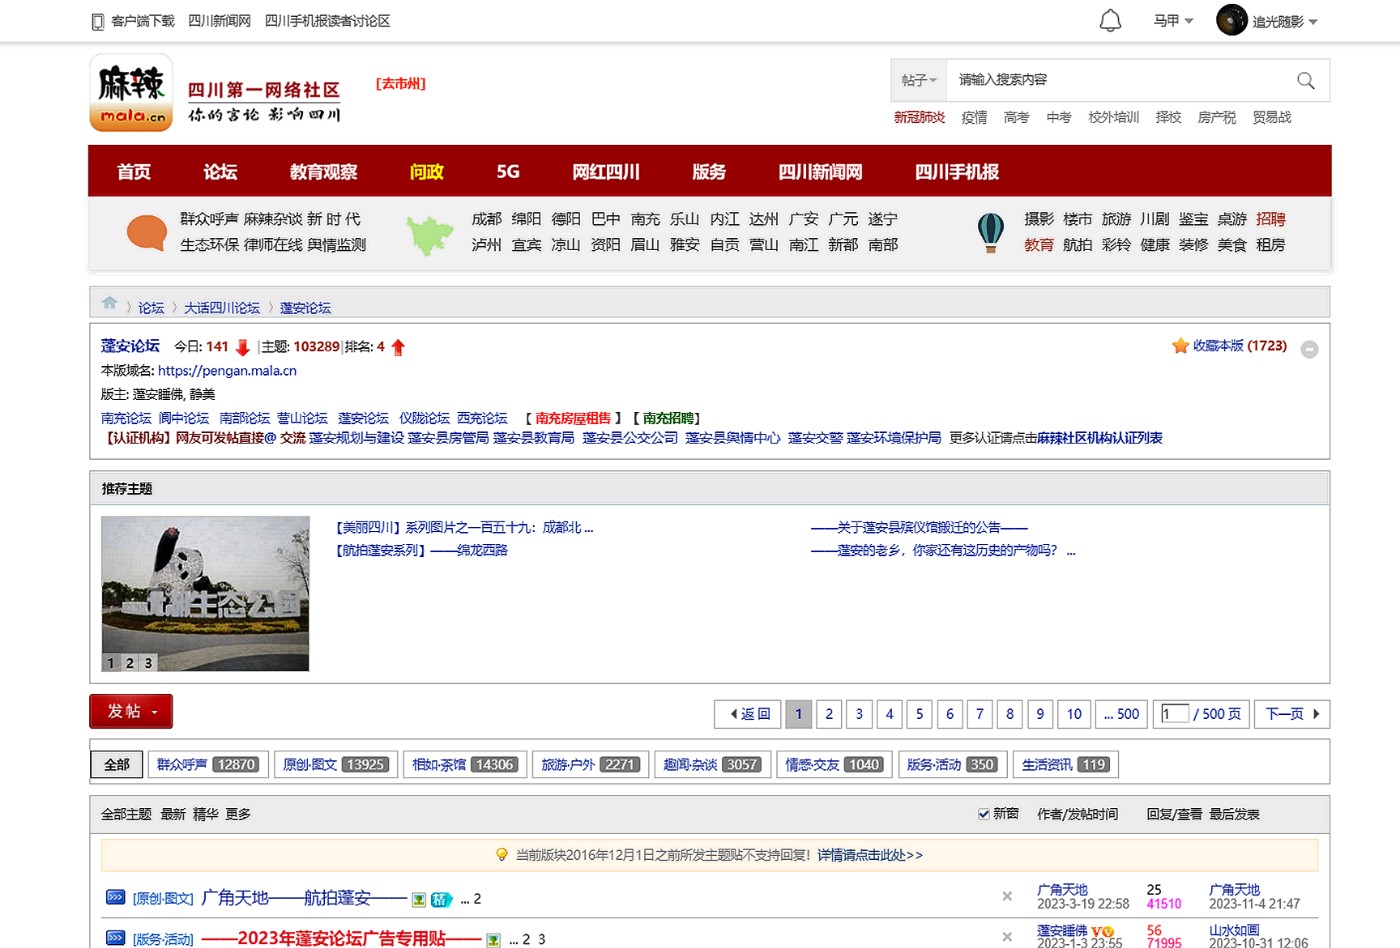Collapse the forum header round toggle
The height and width of the screenshot is (948, 1400).
click(x=1309, y=349)
